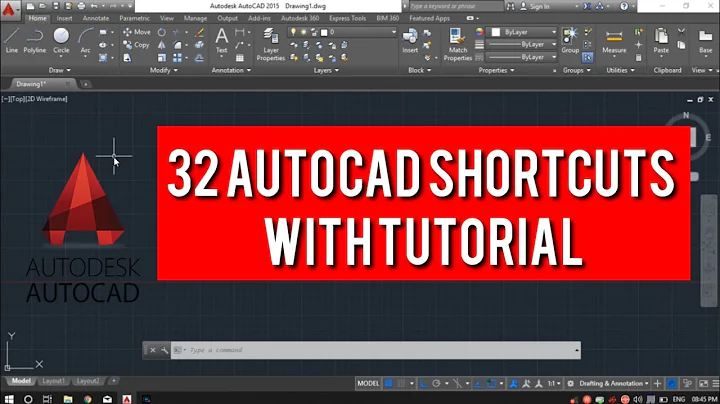Image resolution: width=720 pixels, height=404 pixels.
Task: Select the Fillet tool icon
Action: (177, 45)
